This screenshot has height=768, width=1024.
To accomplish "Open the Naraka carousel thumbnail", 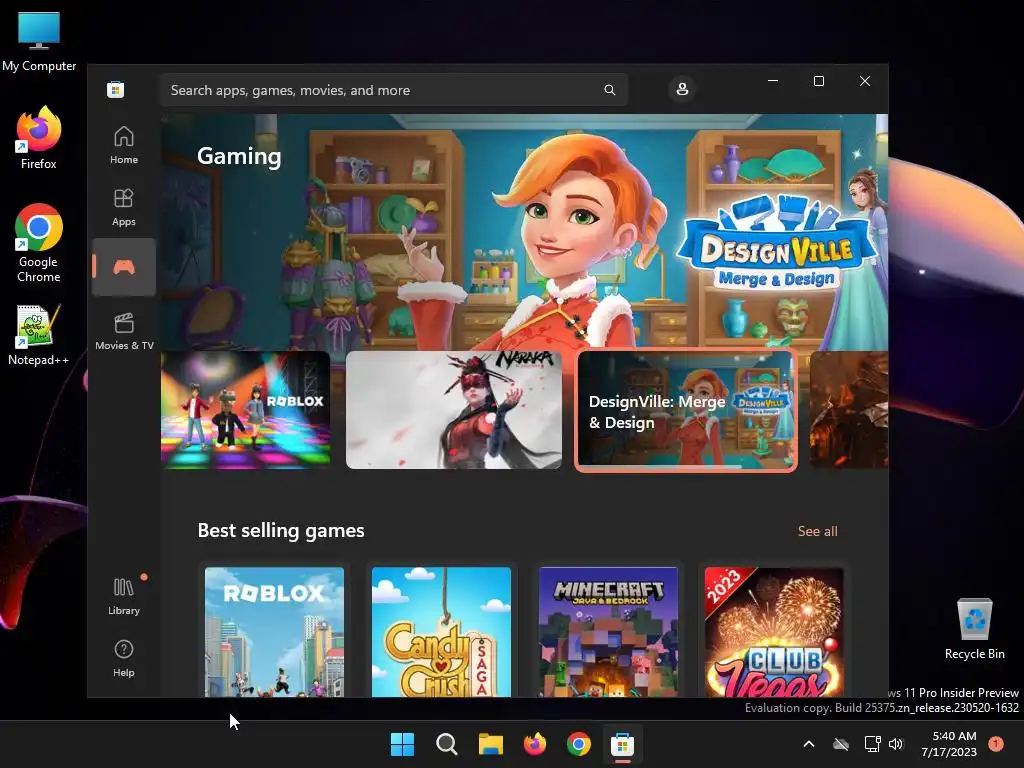I will tap(453, 409).
